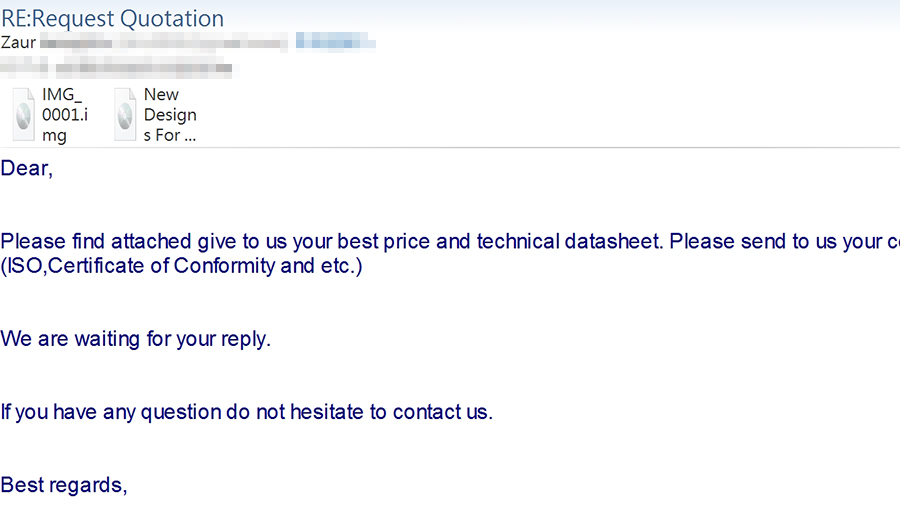Click the '(ISO,Certificate of Conformity' line
The height and width of the screenshot is (507, 900).
click(138, 266)
